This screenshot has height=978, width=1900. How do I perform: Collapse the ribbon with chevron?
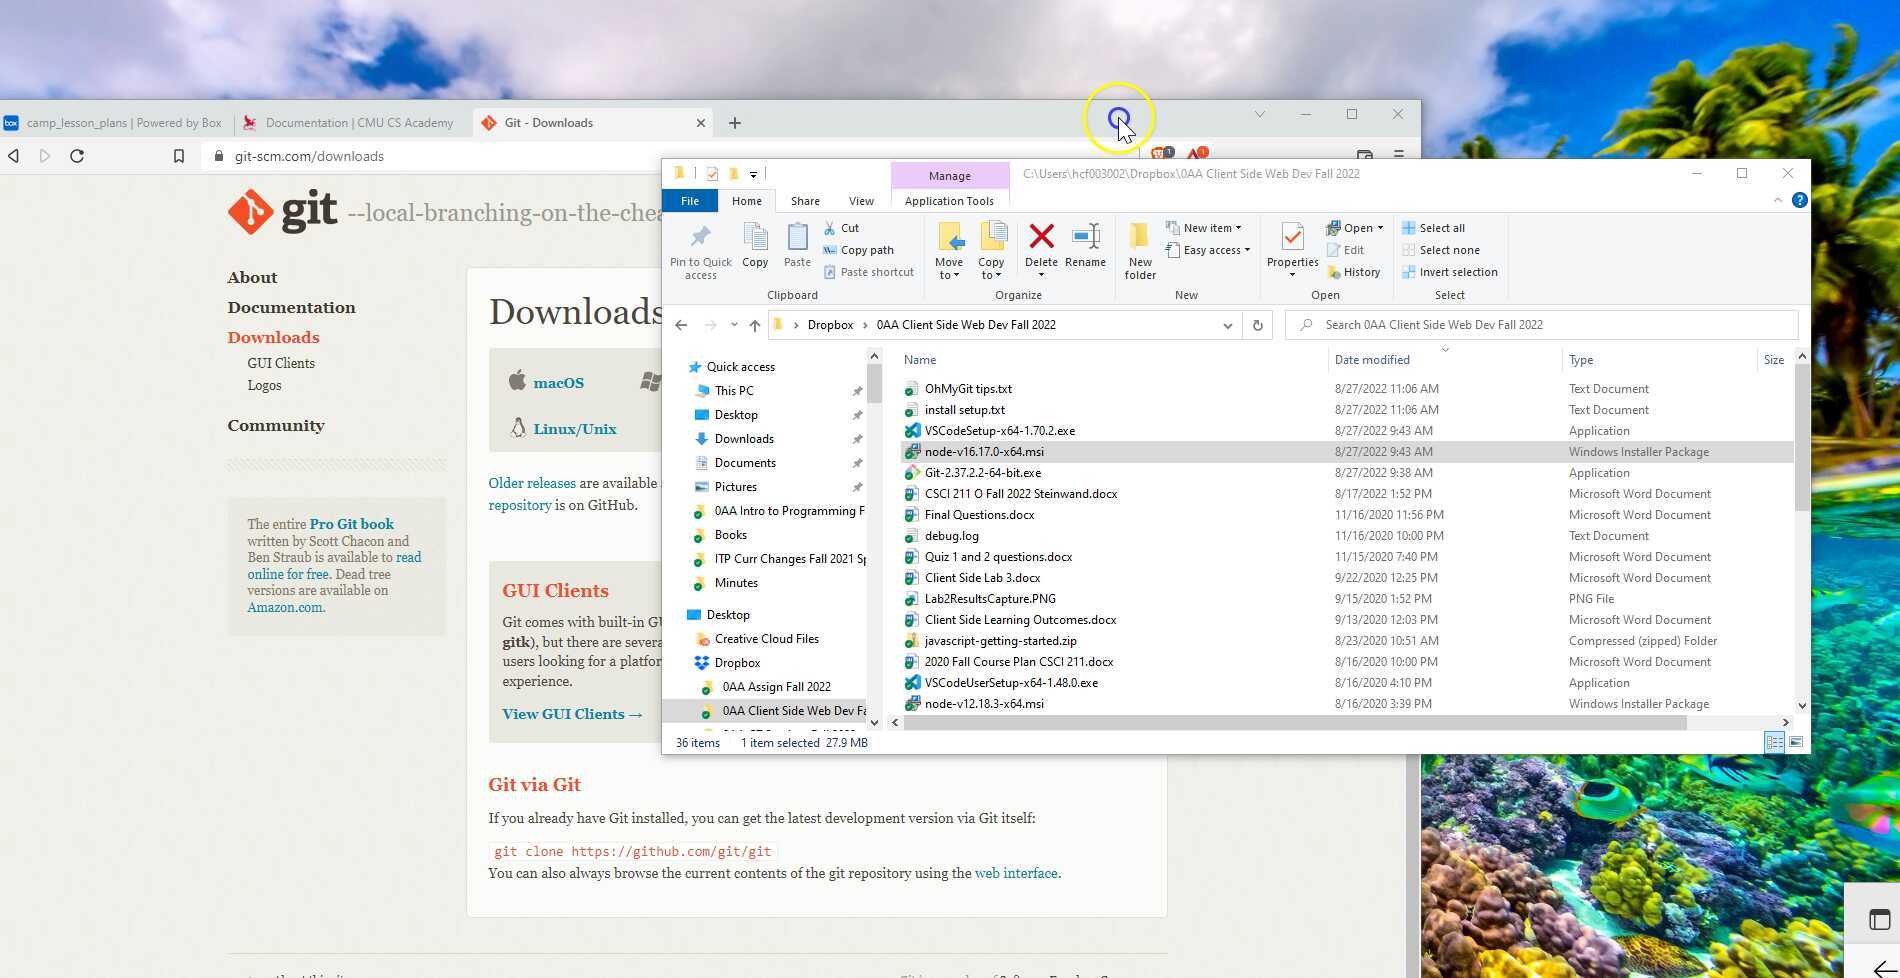tap(1777, 201)
